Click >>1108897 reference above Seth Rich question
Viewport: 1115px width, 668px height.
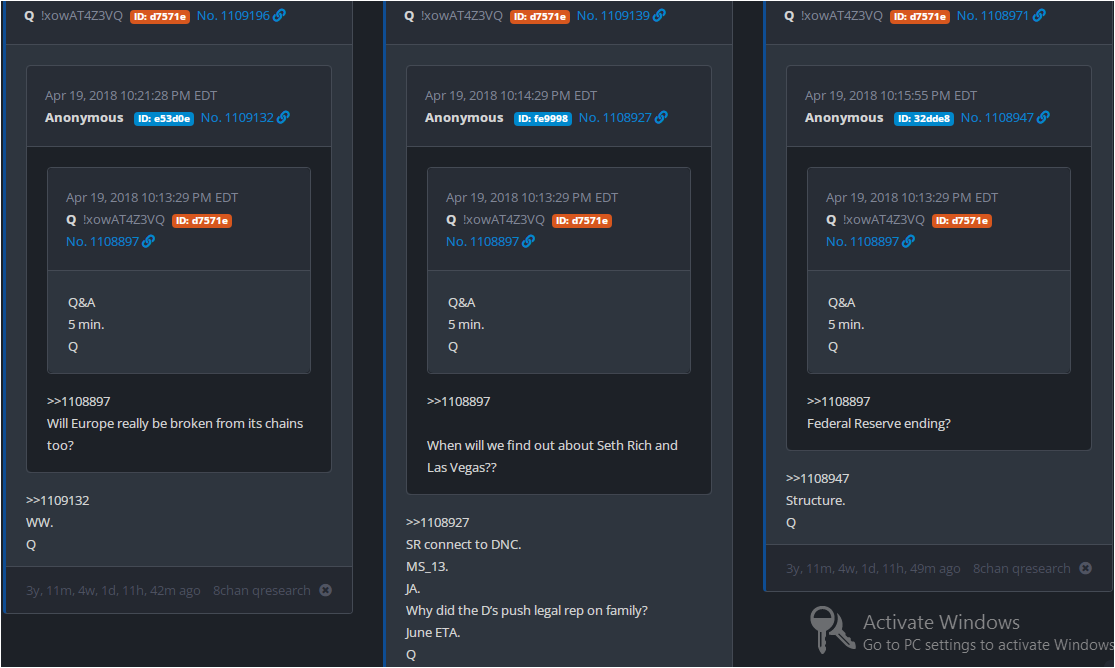click(458, 401)
